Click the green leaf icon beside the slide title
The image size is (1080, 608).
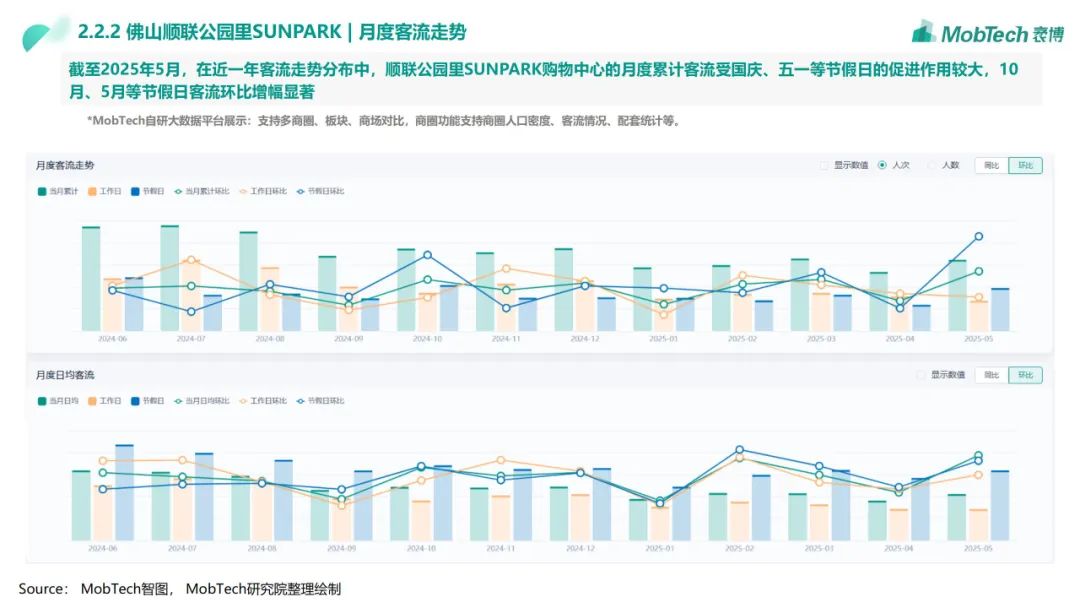click(45, 34)
